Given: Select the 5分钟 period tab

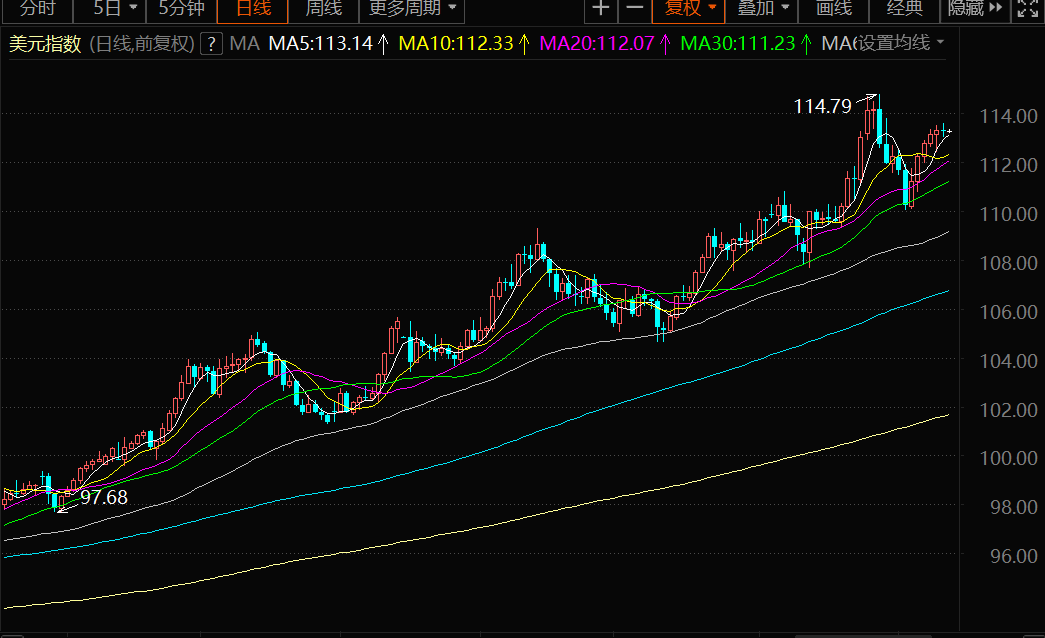Looking at the screenshot, I should (181, 9).
